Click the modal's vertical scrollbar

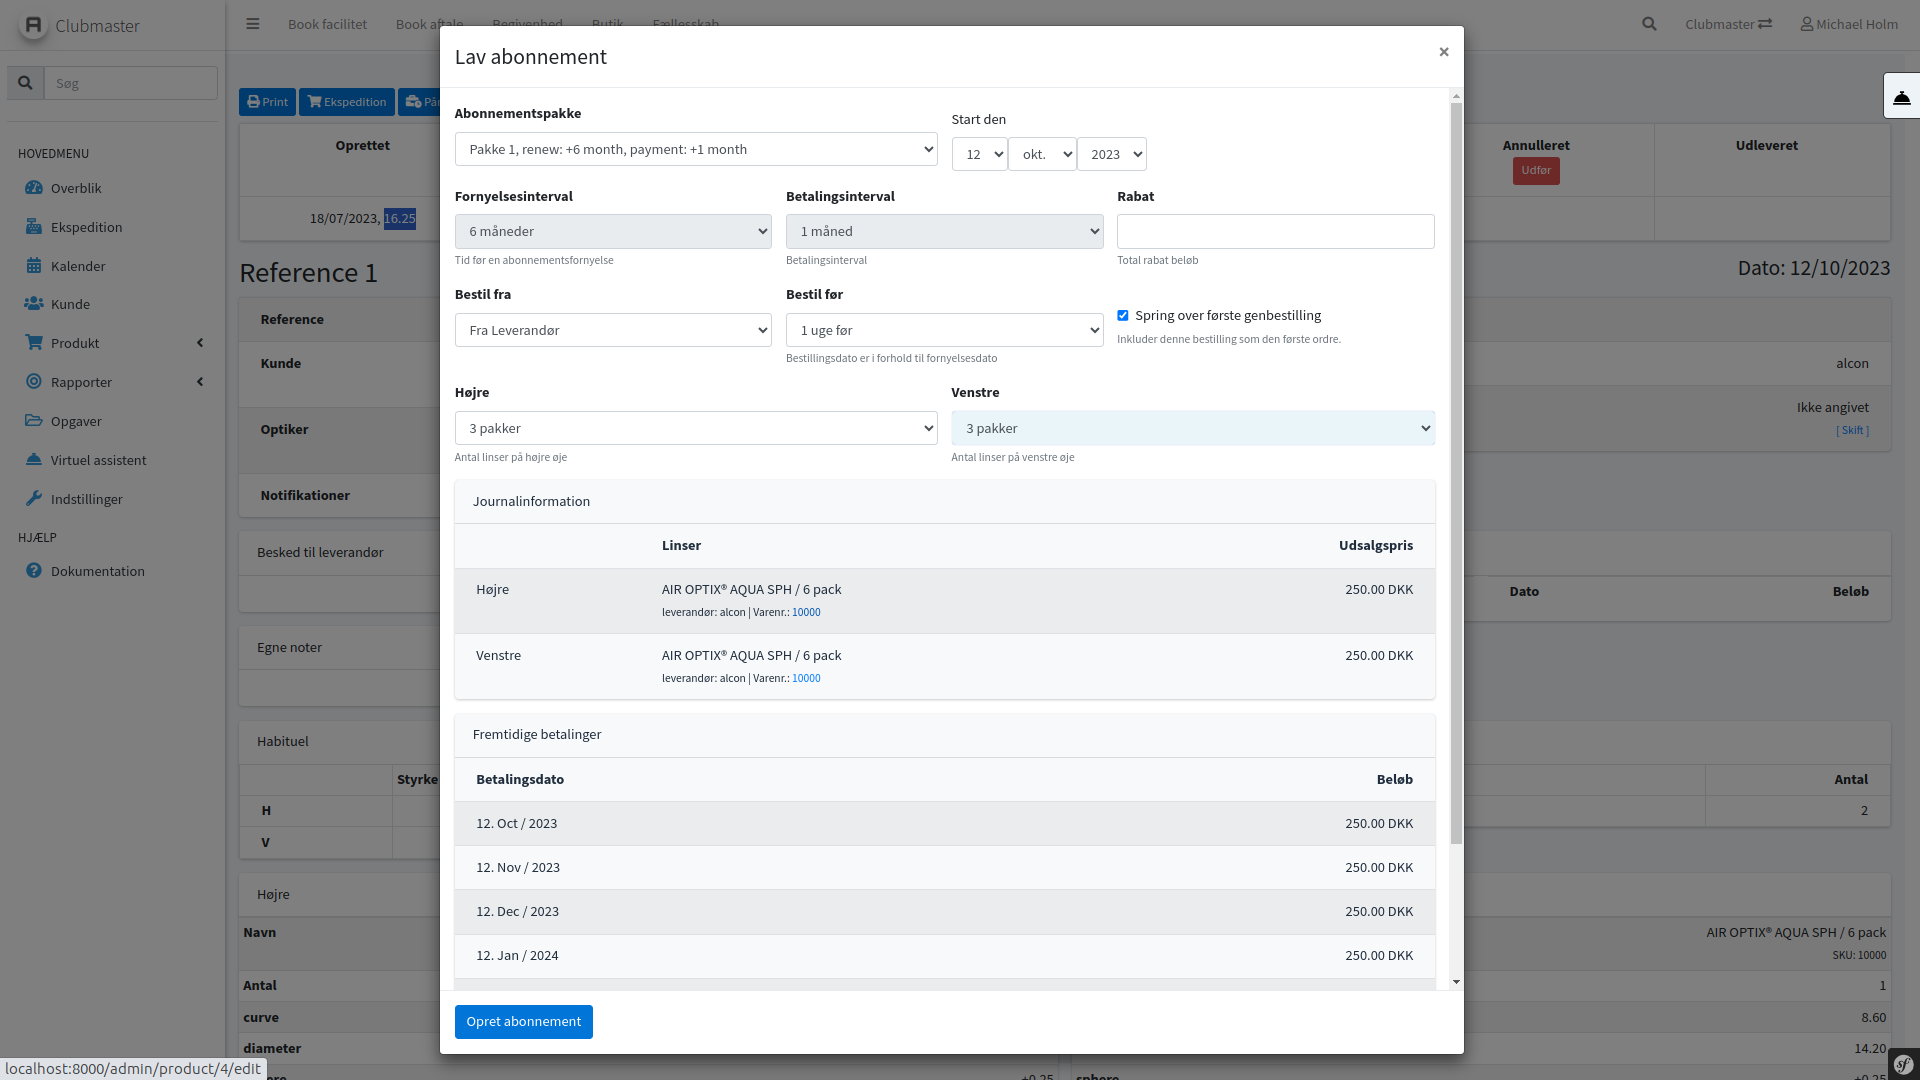[1456, 470]
